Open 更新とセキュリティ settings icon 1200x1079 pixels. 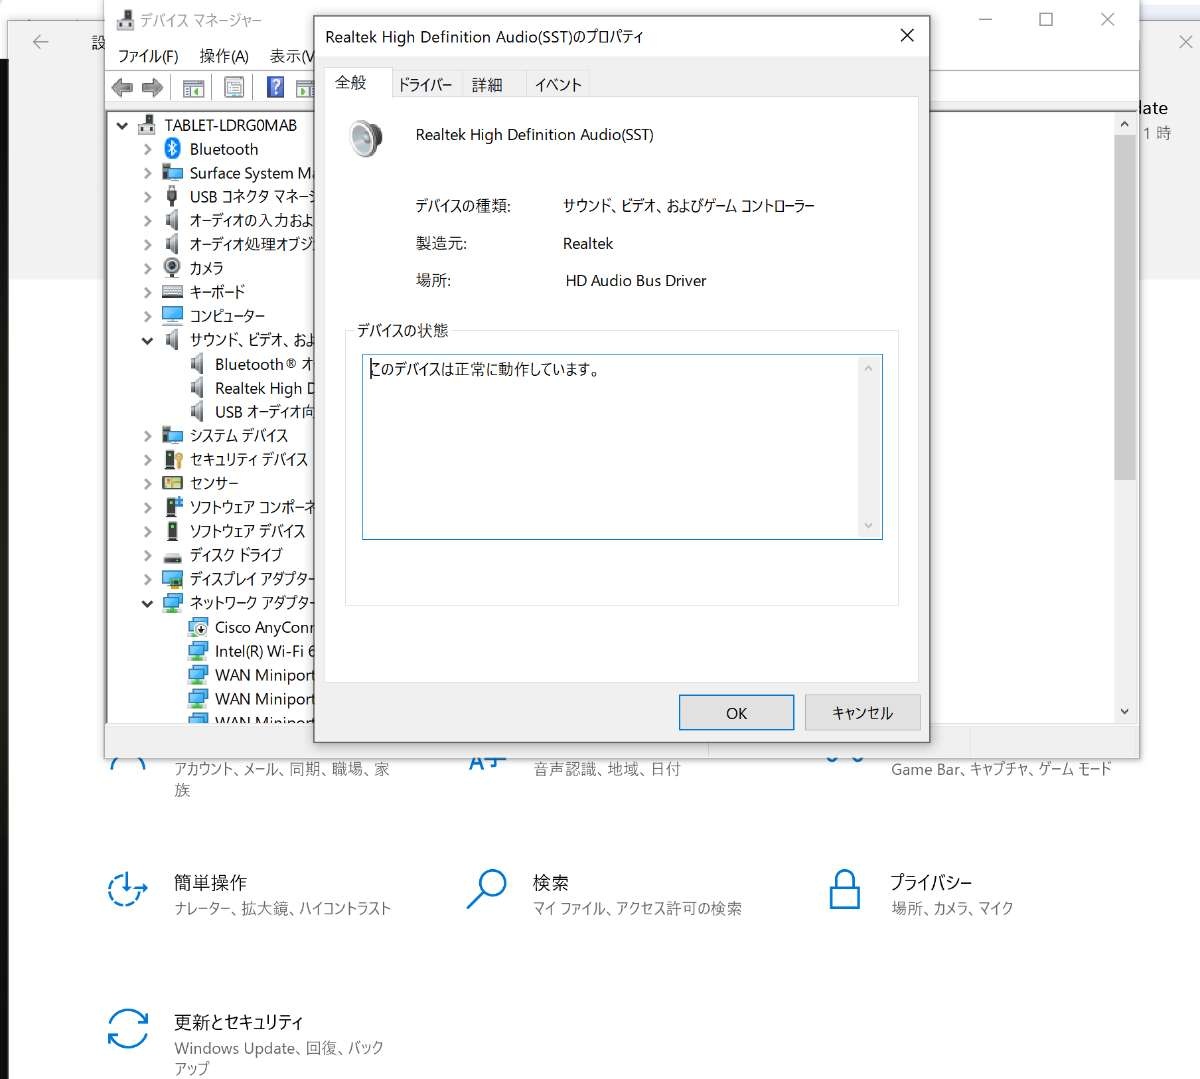(x=128, y=1028)
